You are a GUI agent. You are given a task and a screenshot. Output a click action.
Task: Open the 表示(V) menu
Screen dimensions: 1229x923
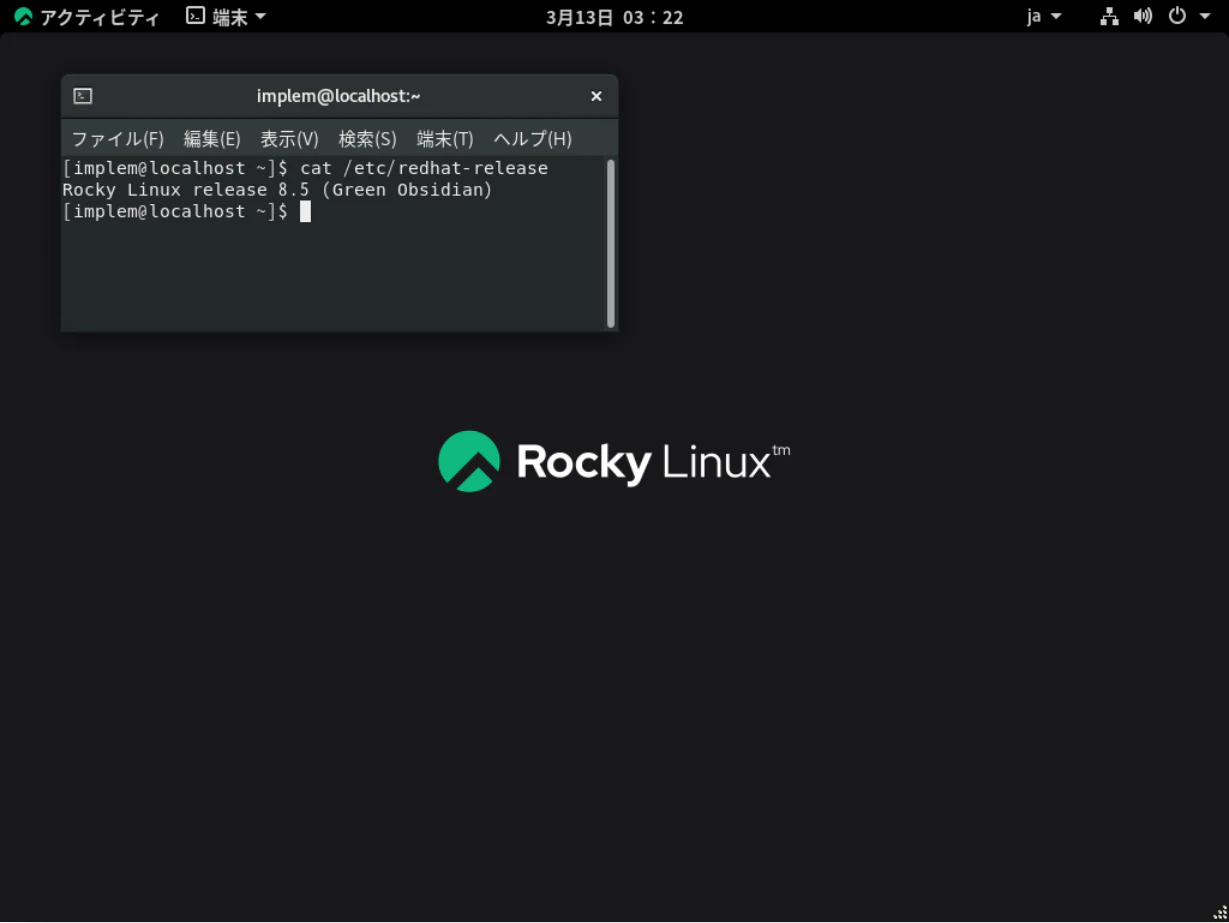pyautogui.click(x=289, y=139)
